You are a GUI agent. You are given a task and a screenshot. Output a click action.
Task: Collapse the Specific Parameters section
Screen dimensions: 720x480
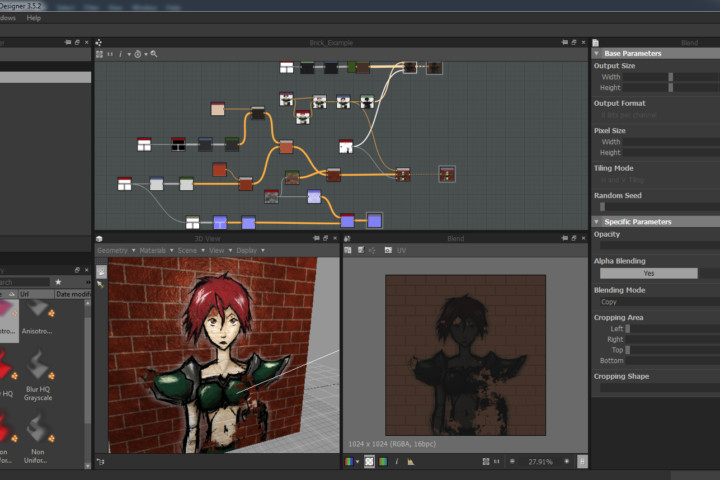click(597, 221)
